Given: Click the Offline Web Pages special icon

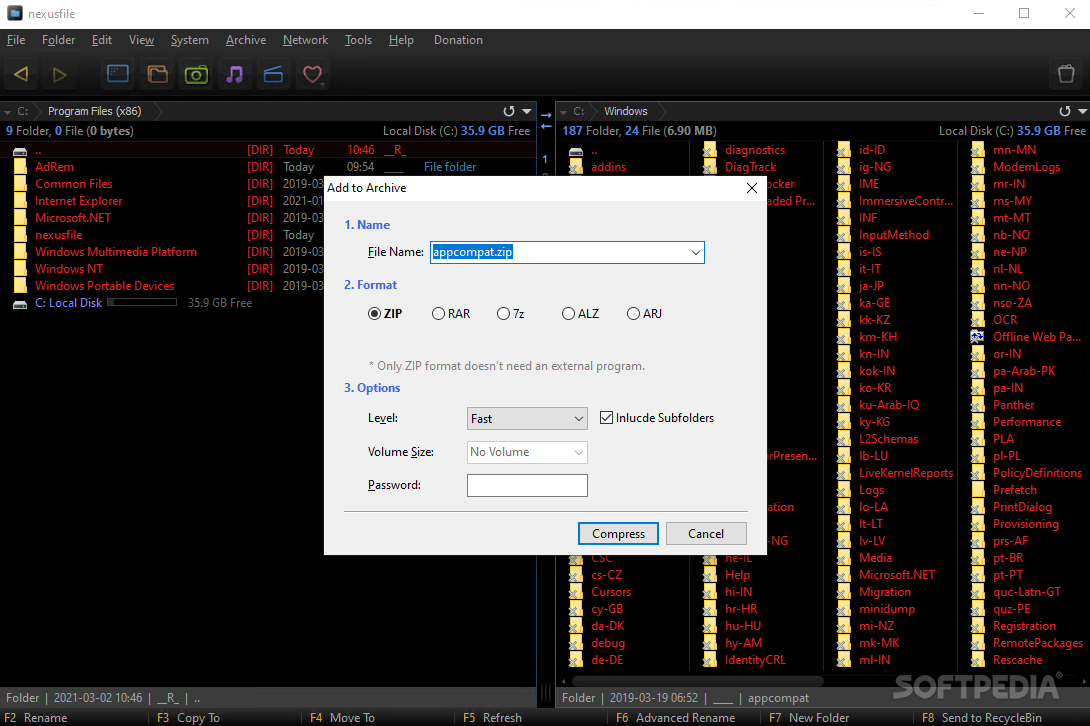Looking at the screenshot, I should click(977, 337).
